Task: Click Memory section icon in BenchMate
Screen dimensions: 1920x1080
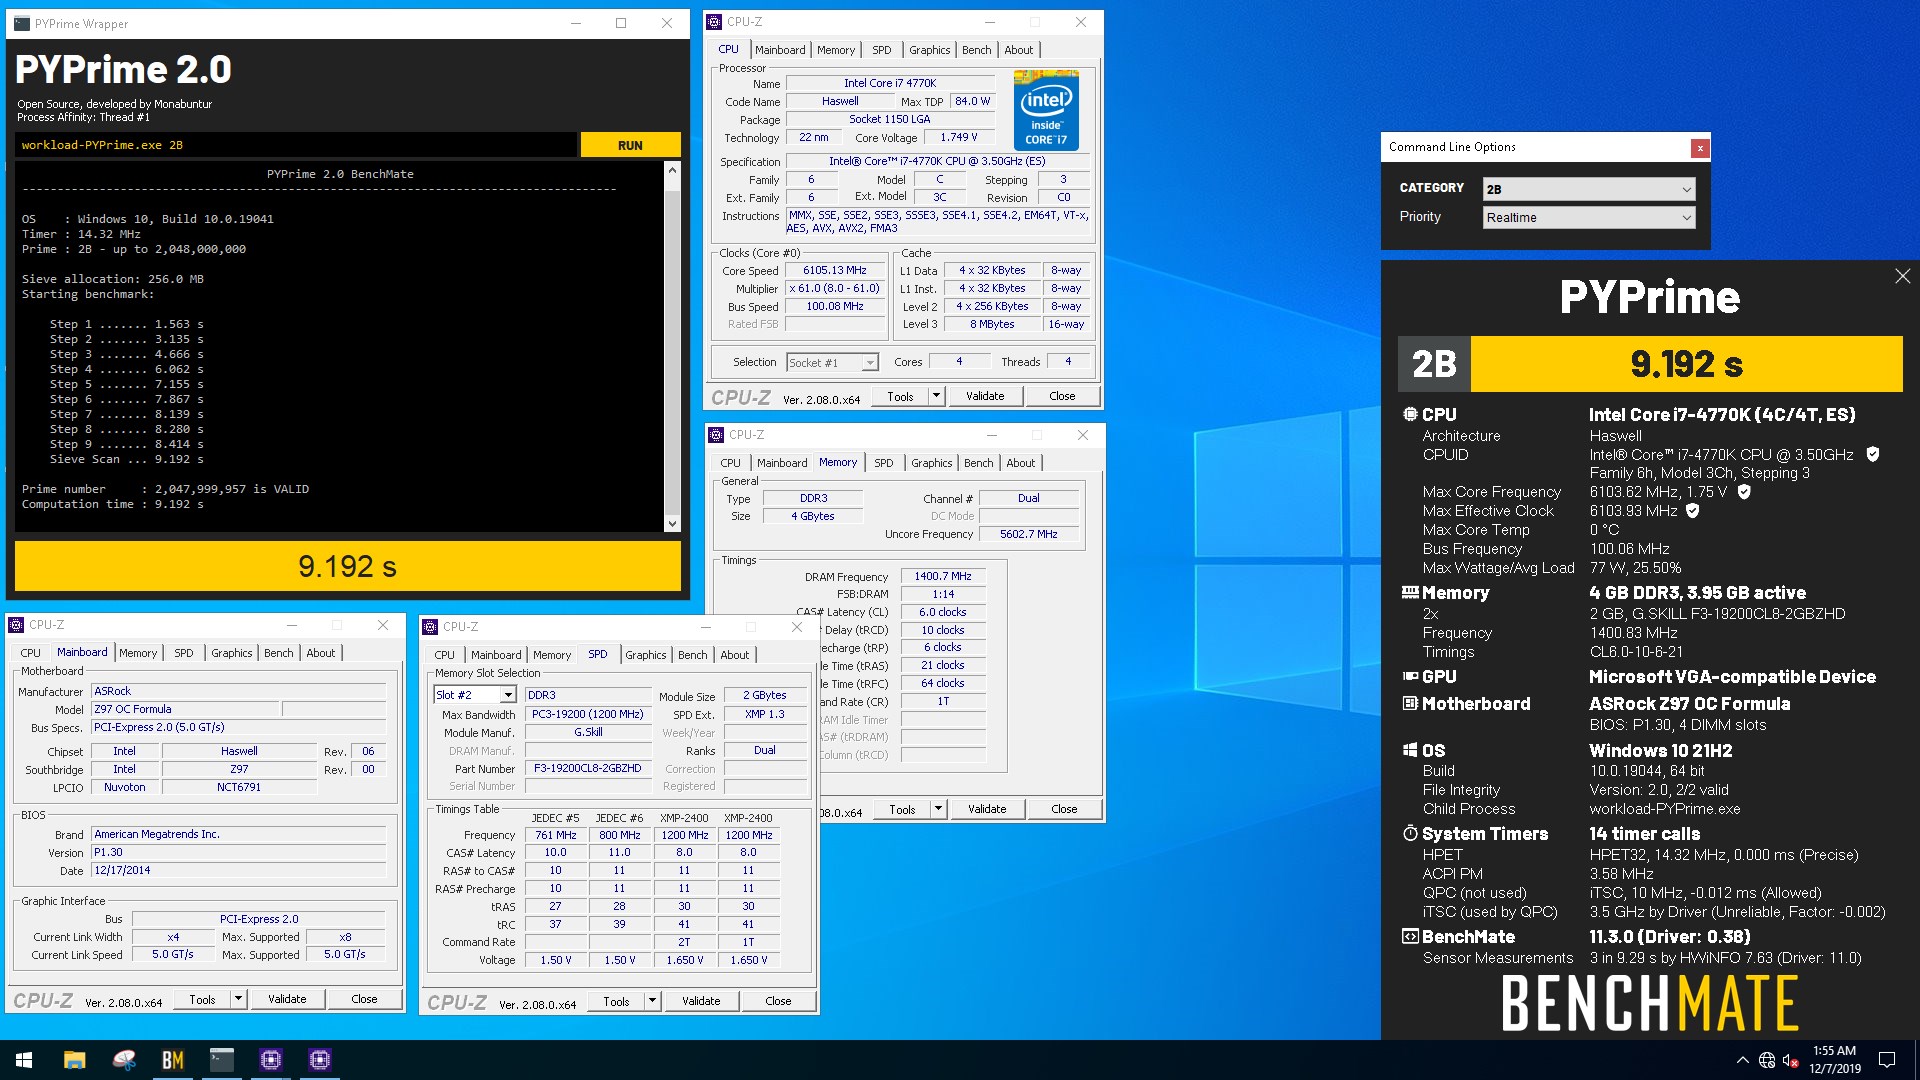Action: (1410, 592)
